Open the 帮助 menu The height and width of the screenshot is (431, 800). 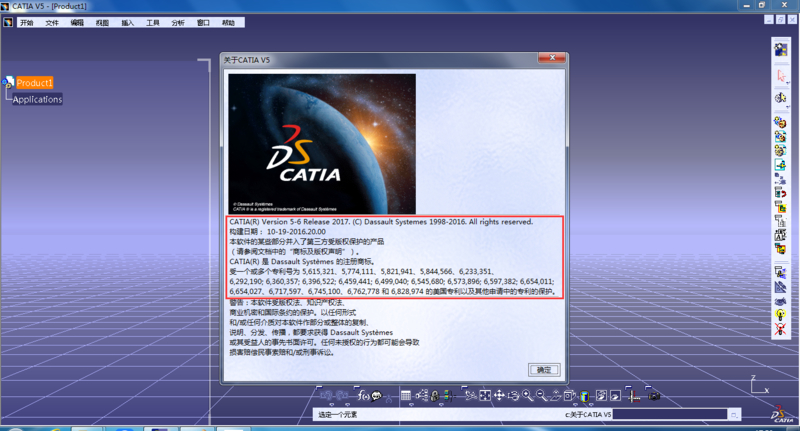pyautogui.click(x=228, y=22)
